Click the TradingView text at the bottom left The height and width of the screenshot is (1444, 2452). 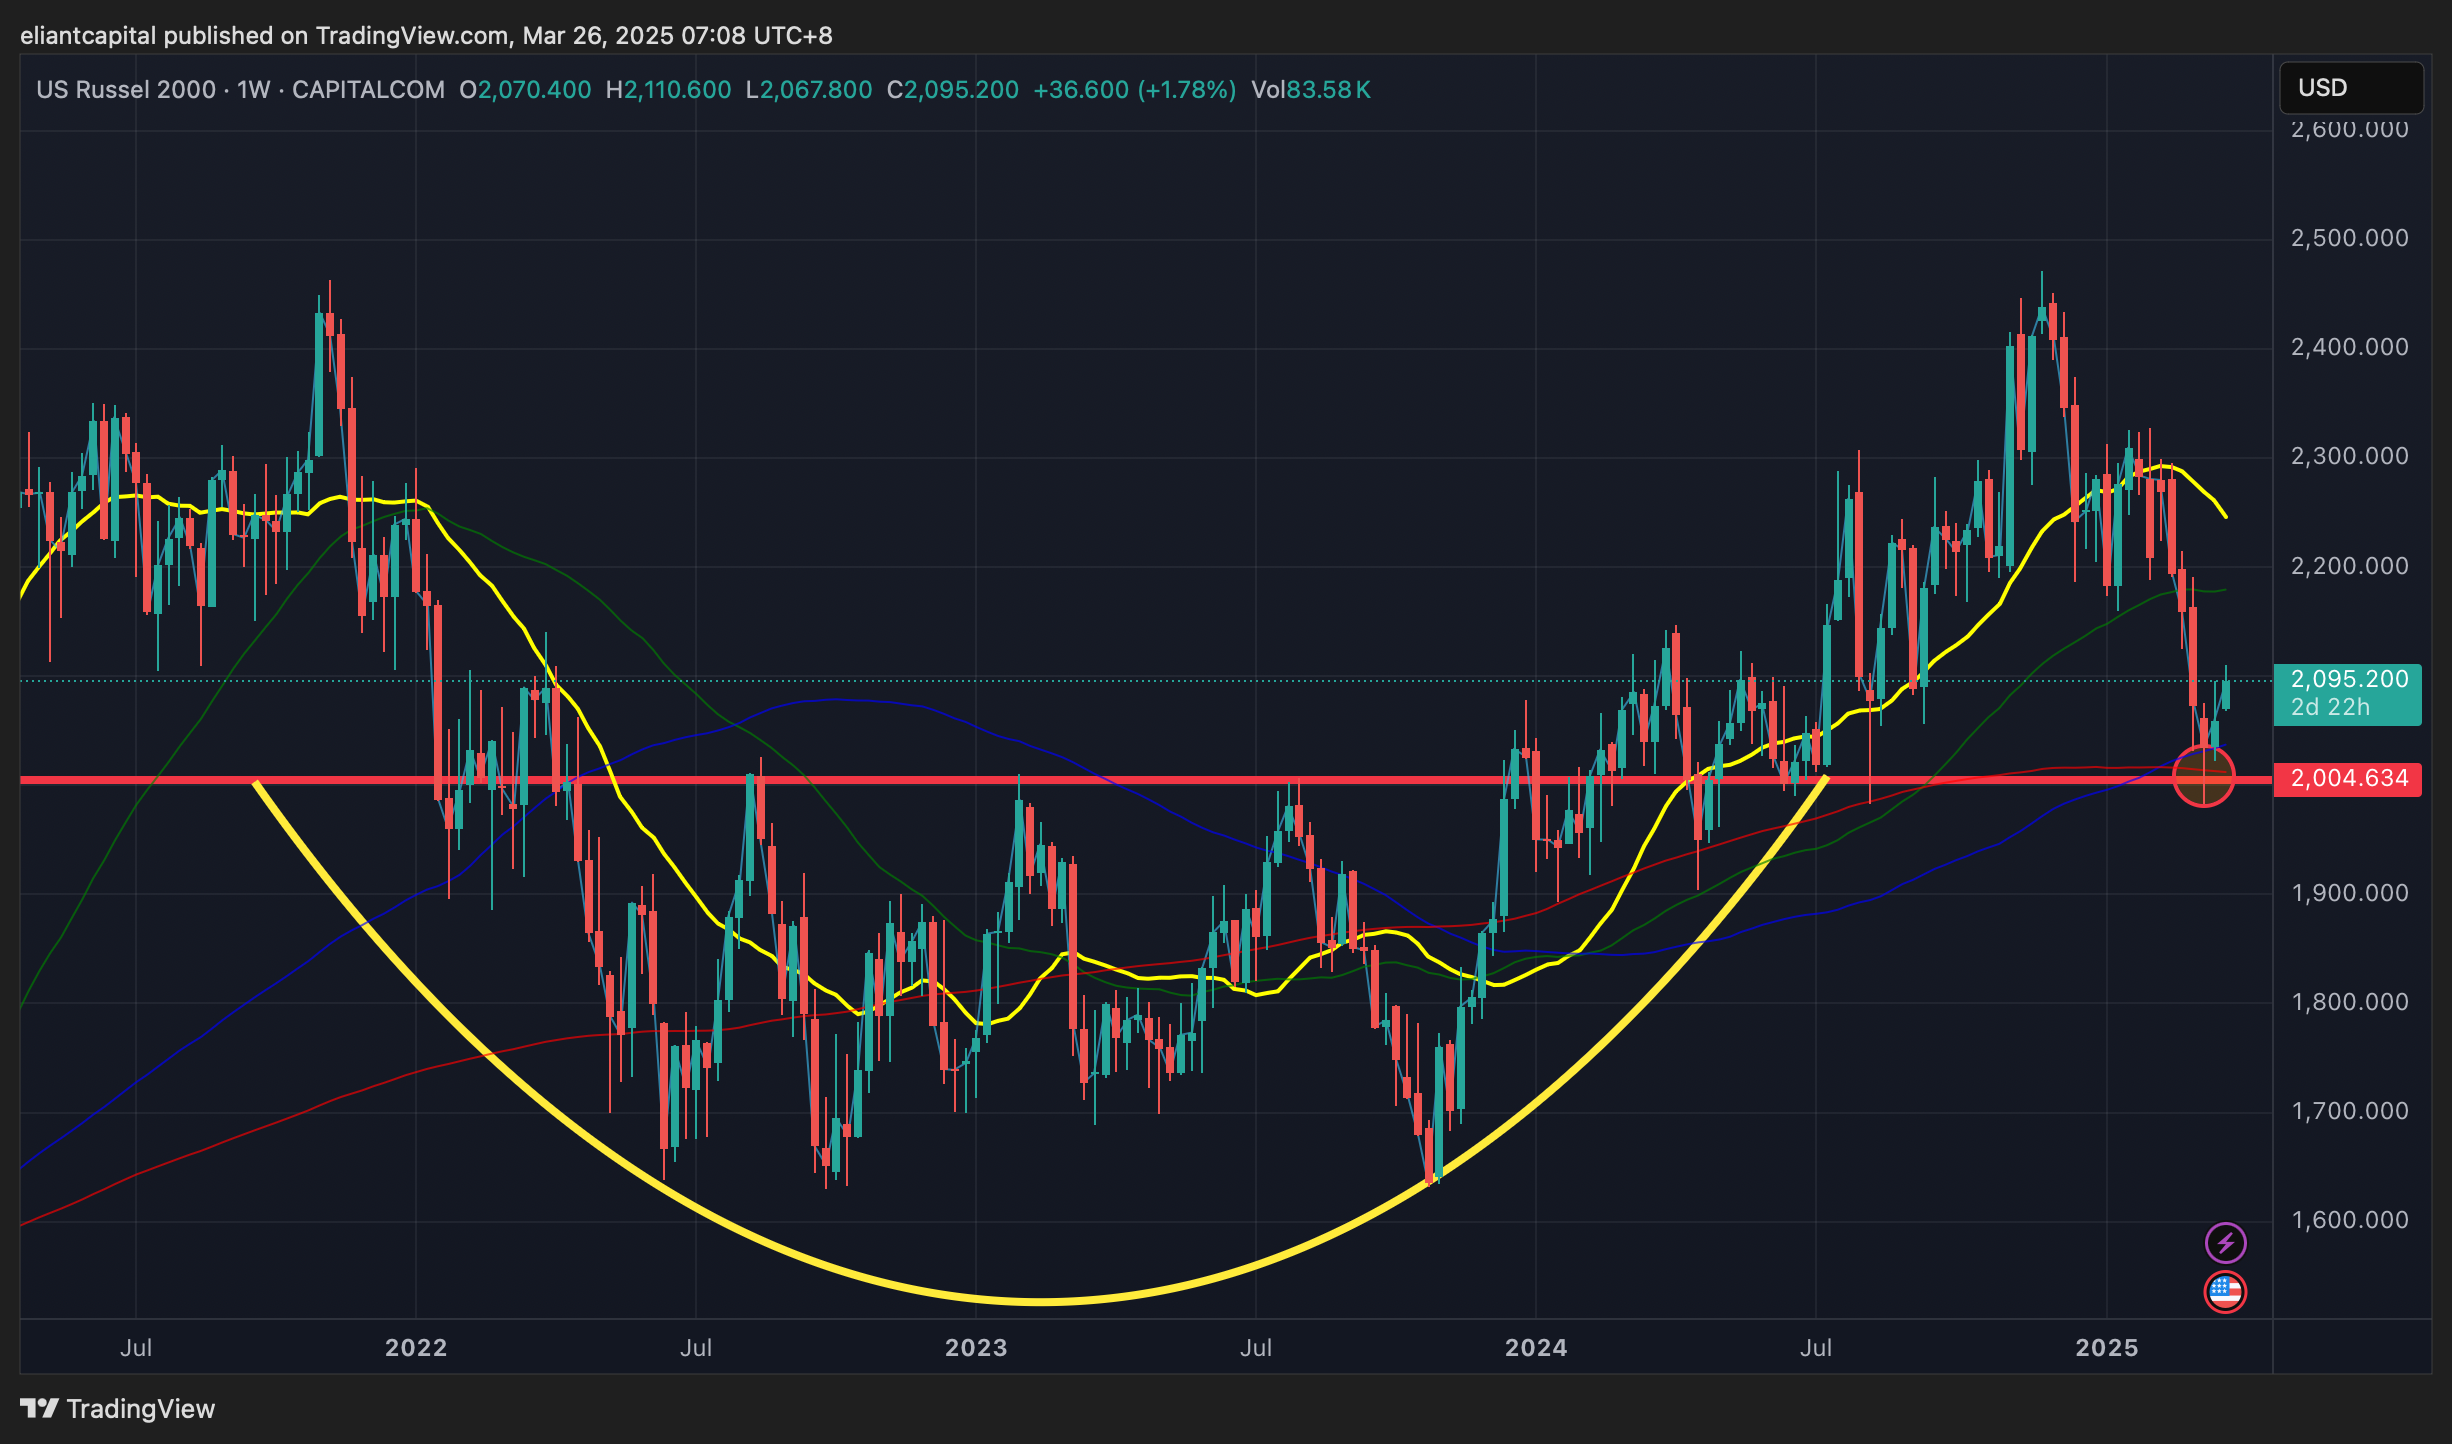click(x=140, y=1409)
